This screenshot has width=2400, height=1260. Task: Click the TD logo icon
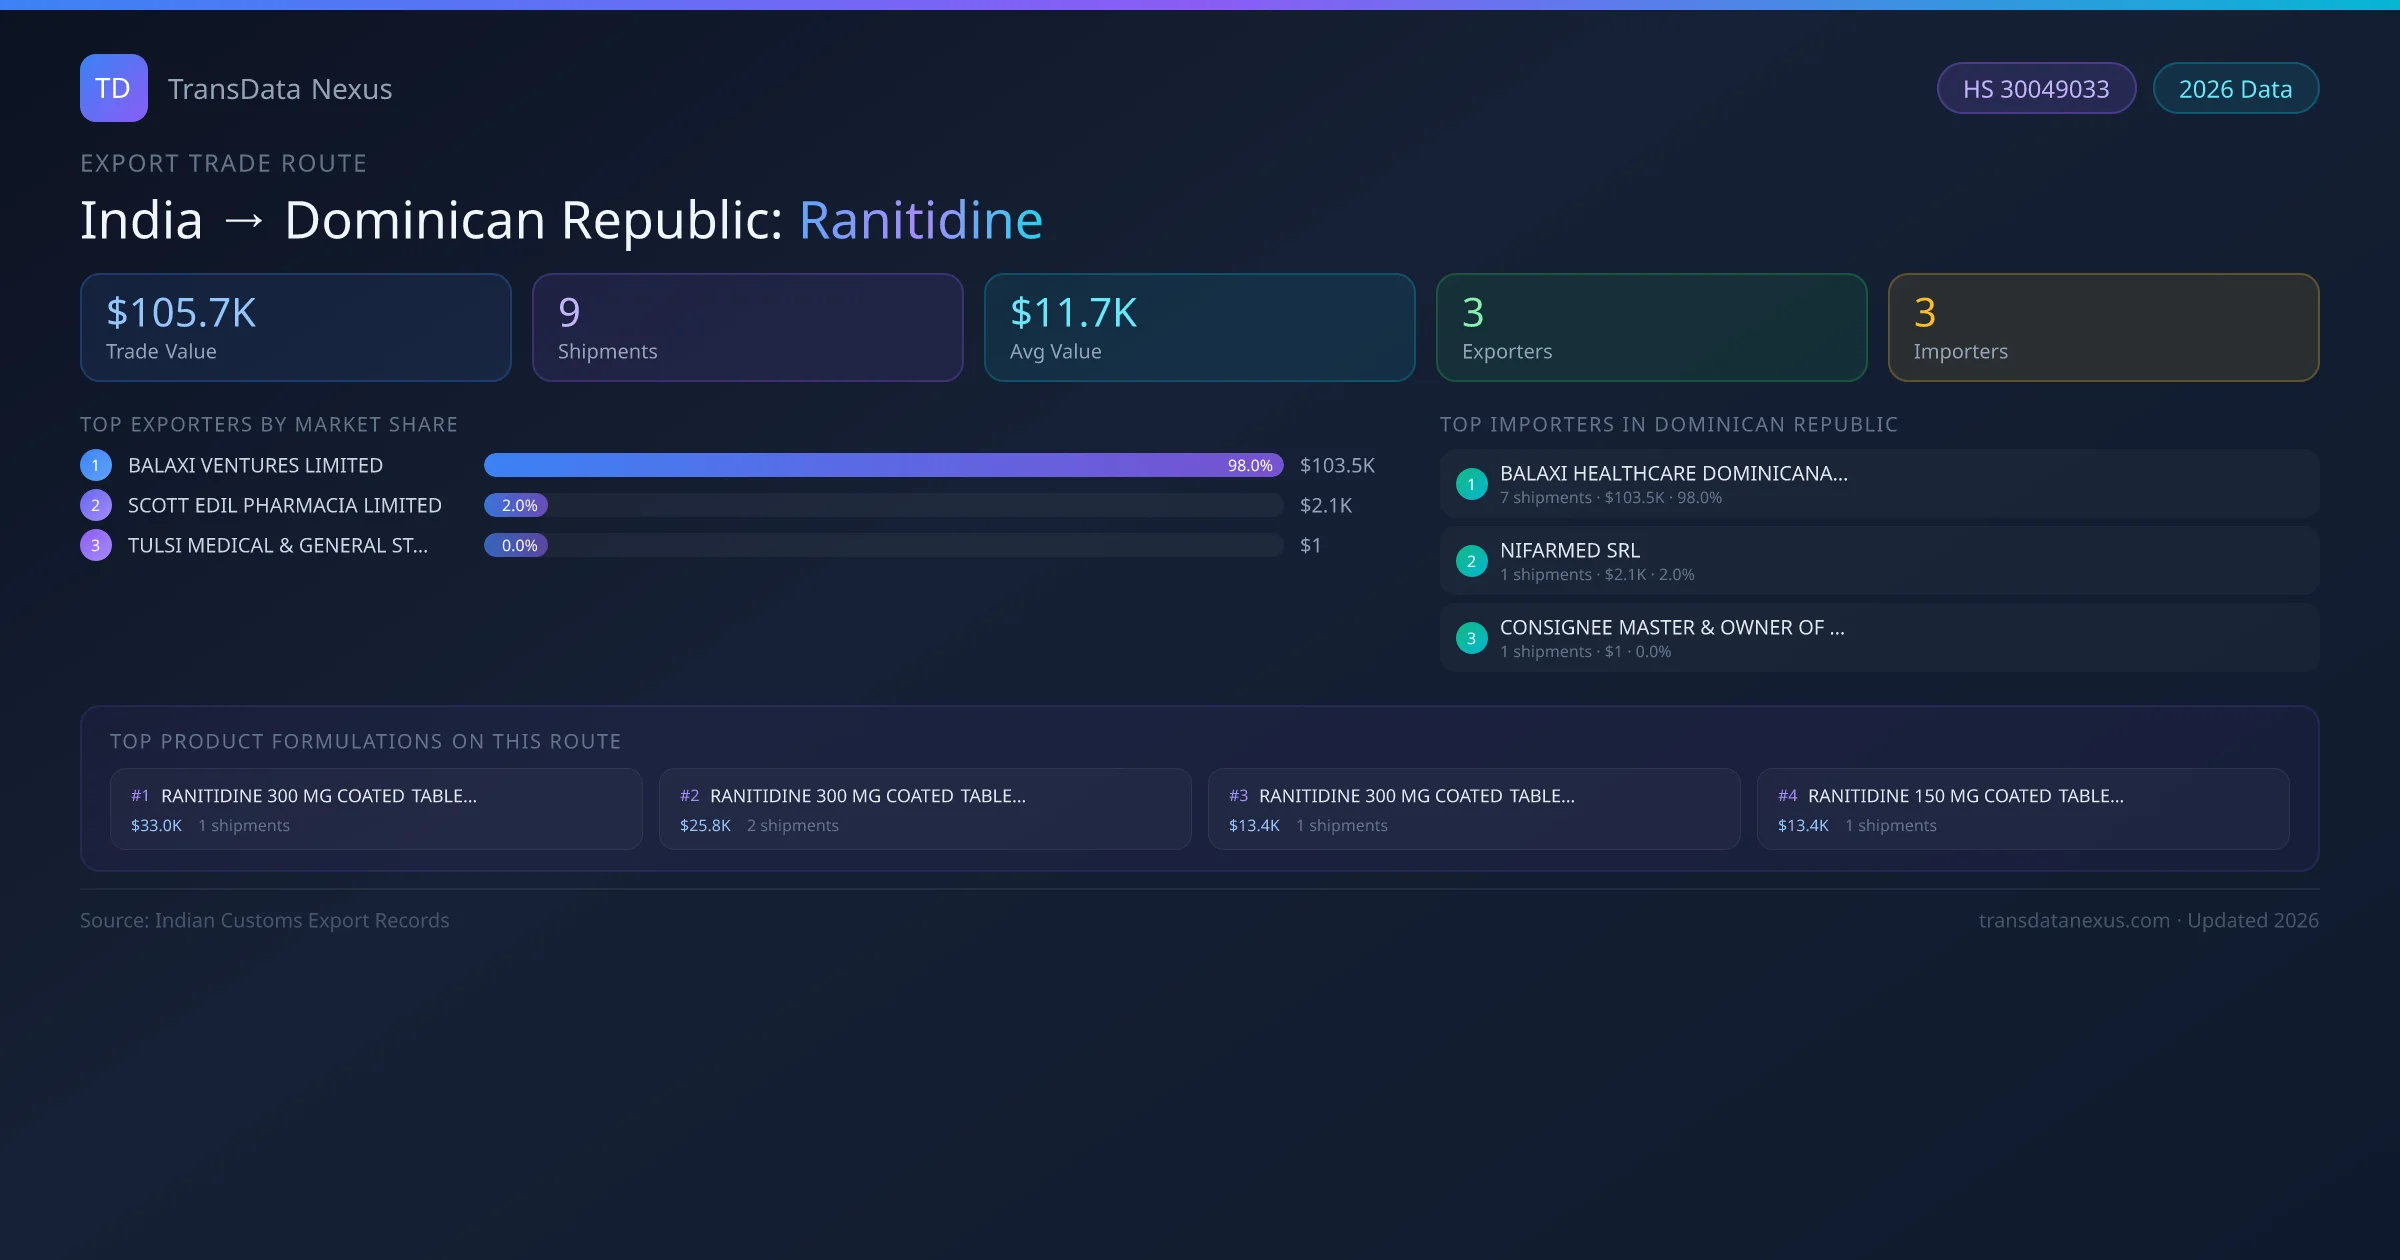click(113, 88)
